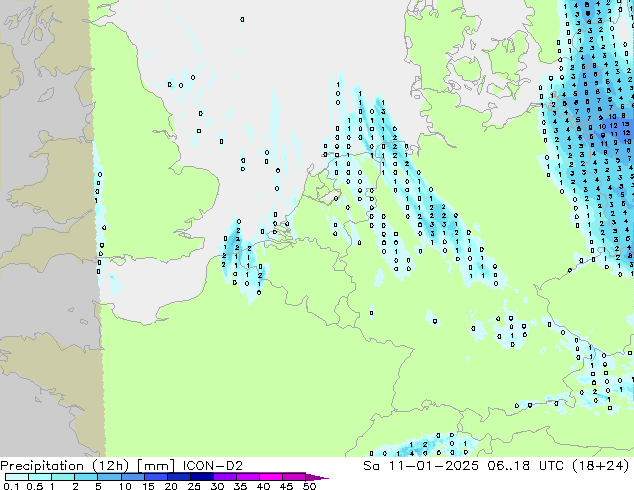Image resolution: width=634 pixels, height=490 pixels.
Task: Select the 45–50 mm legend color box
Action: pos(294,477)
